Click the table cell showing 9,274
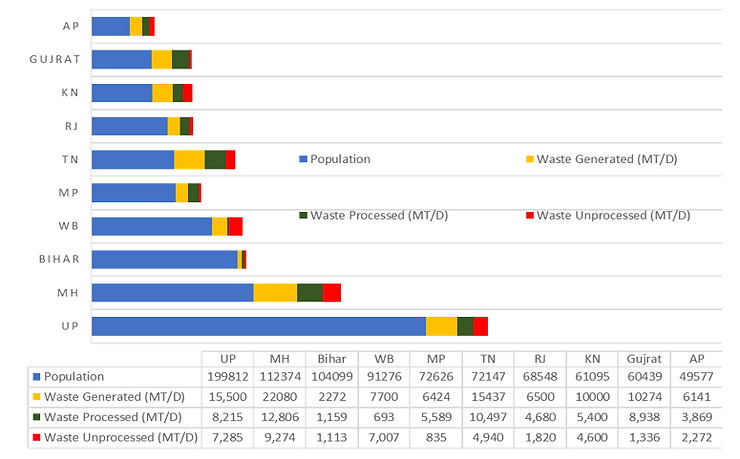Viewport: 740px width, 459px height. (279, 437)
